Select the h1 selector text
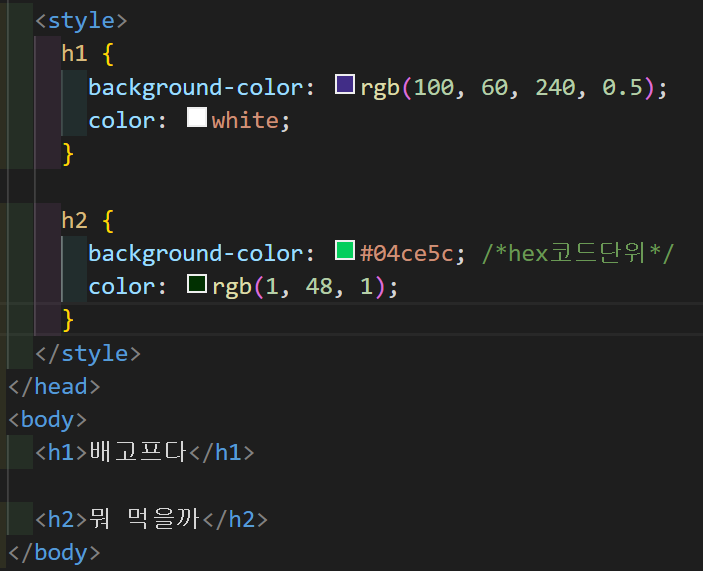Screen dimensions: 703x571 pos(74,54)
